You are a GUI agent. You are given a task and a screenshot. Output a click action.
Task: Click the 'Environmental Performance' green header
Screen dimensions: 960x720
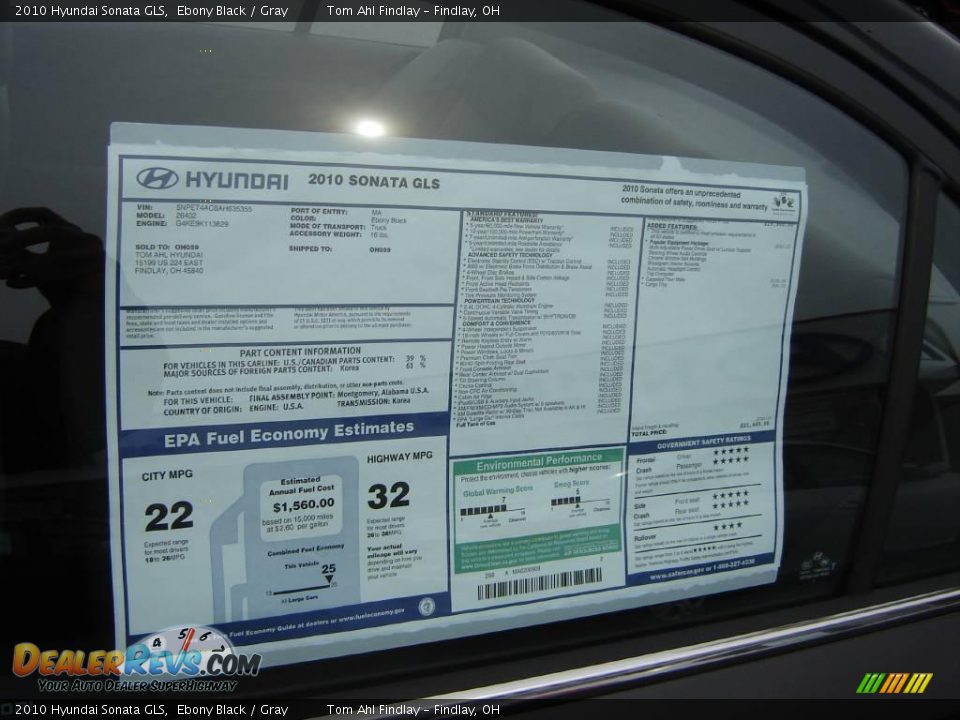click(x=539, y=463)
